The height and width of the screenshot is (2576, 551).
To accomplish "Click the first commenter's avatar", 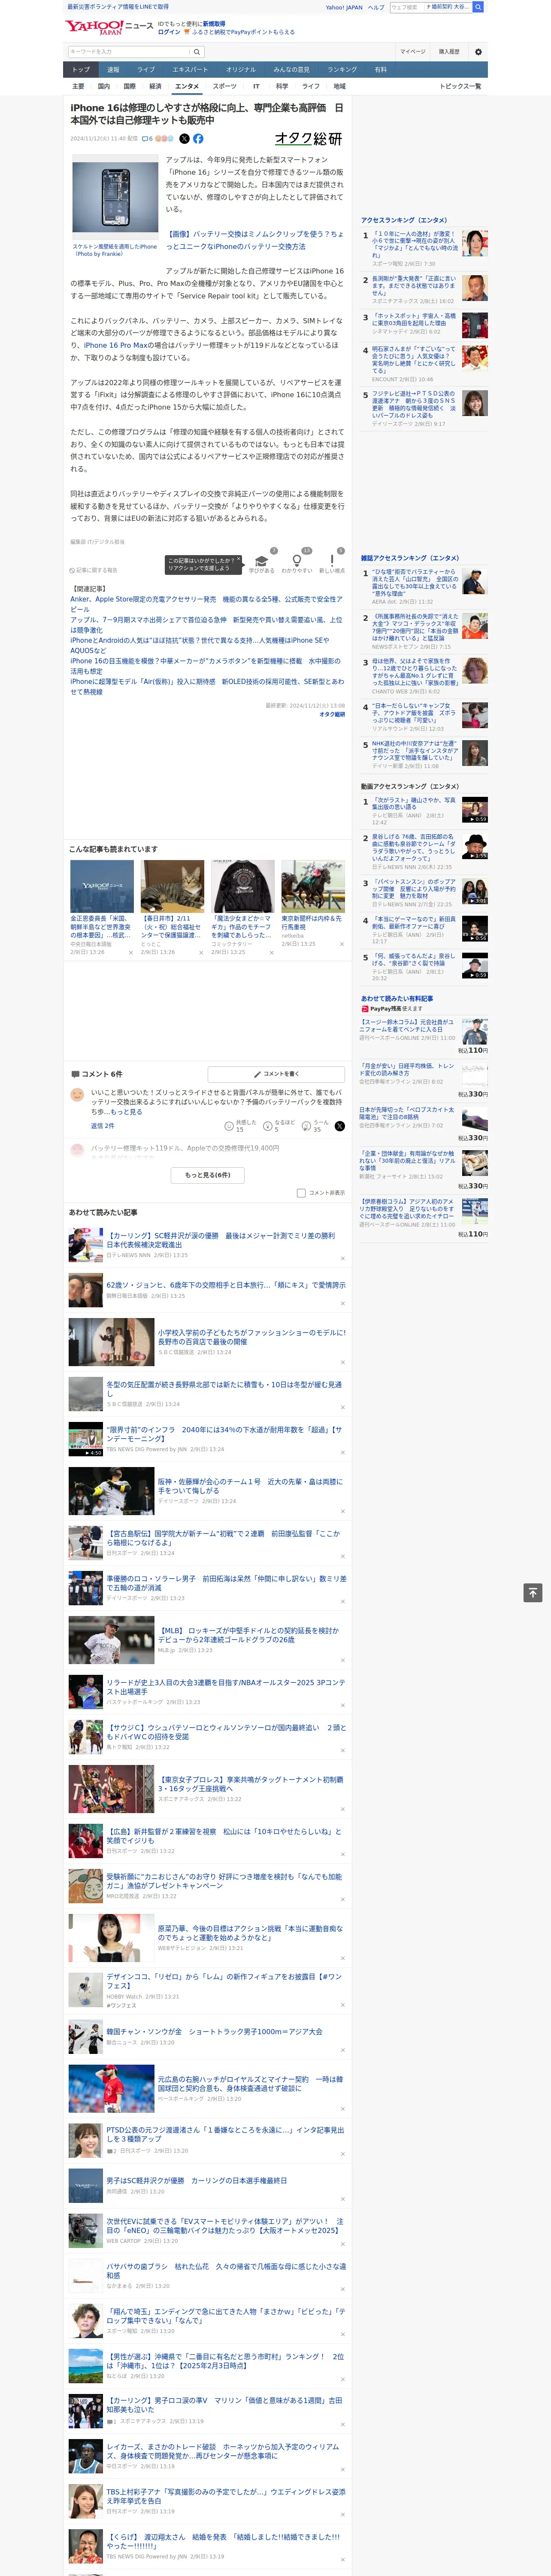I will point(77,1095).
